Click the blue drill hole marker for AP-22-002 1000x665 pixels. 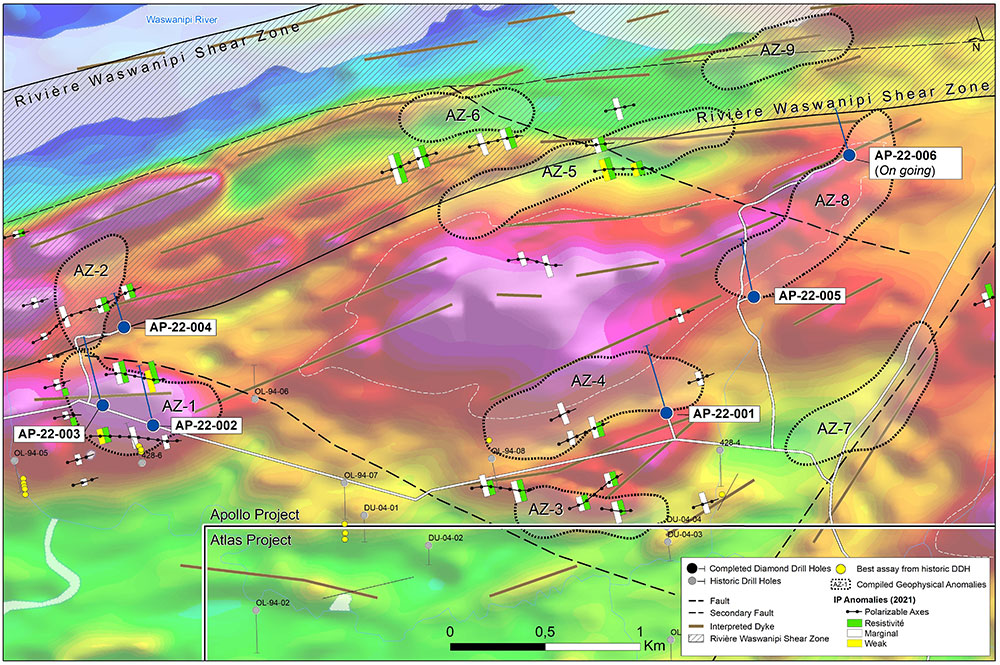tap(152, 425)
